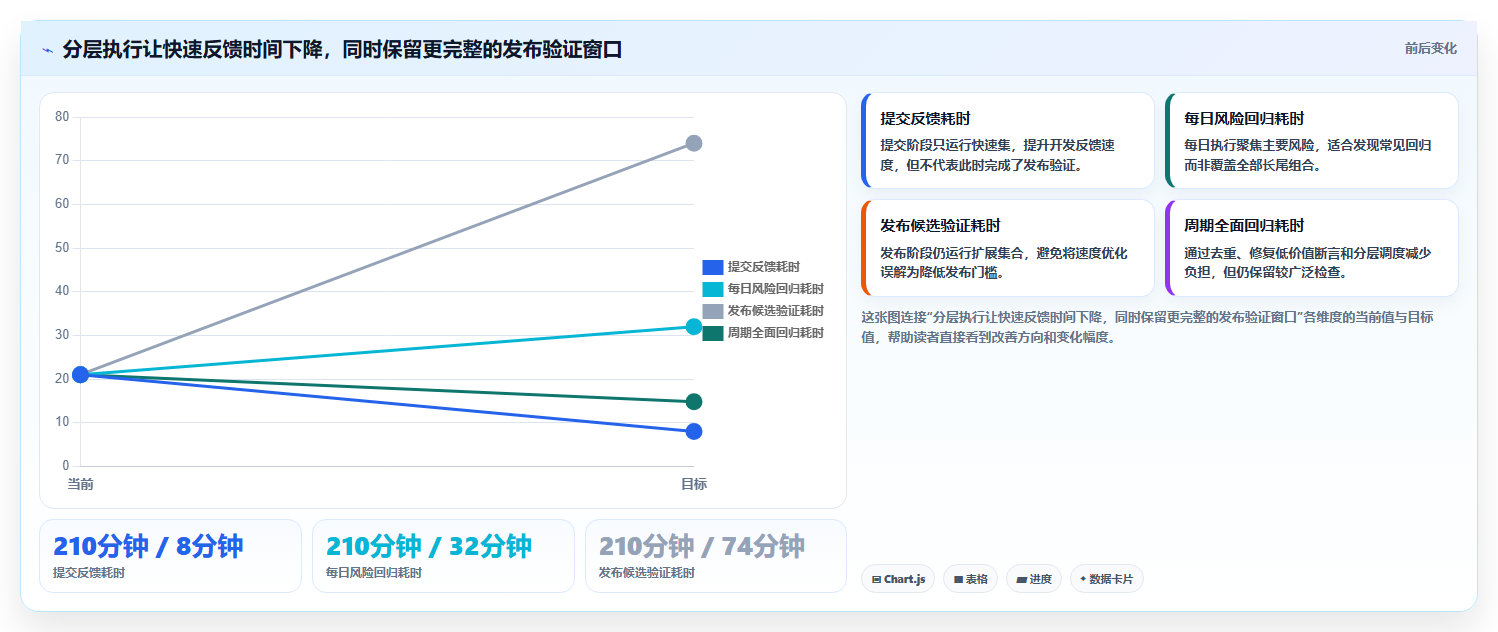Click the 进度 tag chip

click(x=1034, y=579)
